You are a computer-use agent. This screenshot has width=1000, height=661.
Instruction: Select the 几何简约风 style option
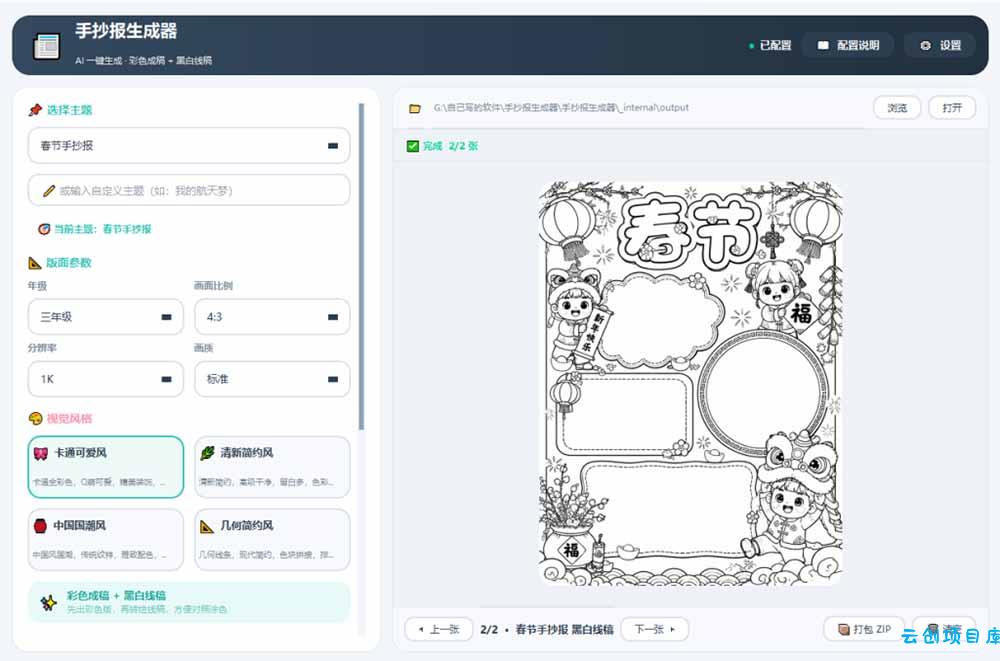pos(272,539)
